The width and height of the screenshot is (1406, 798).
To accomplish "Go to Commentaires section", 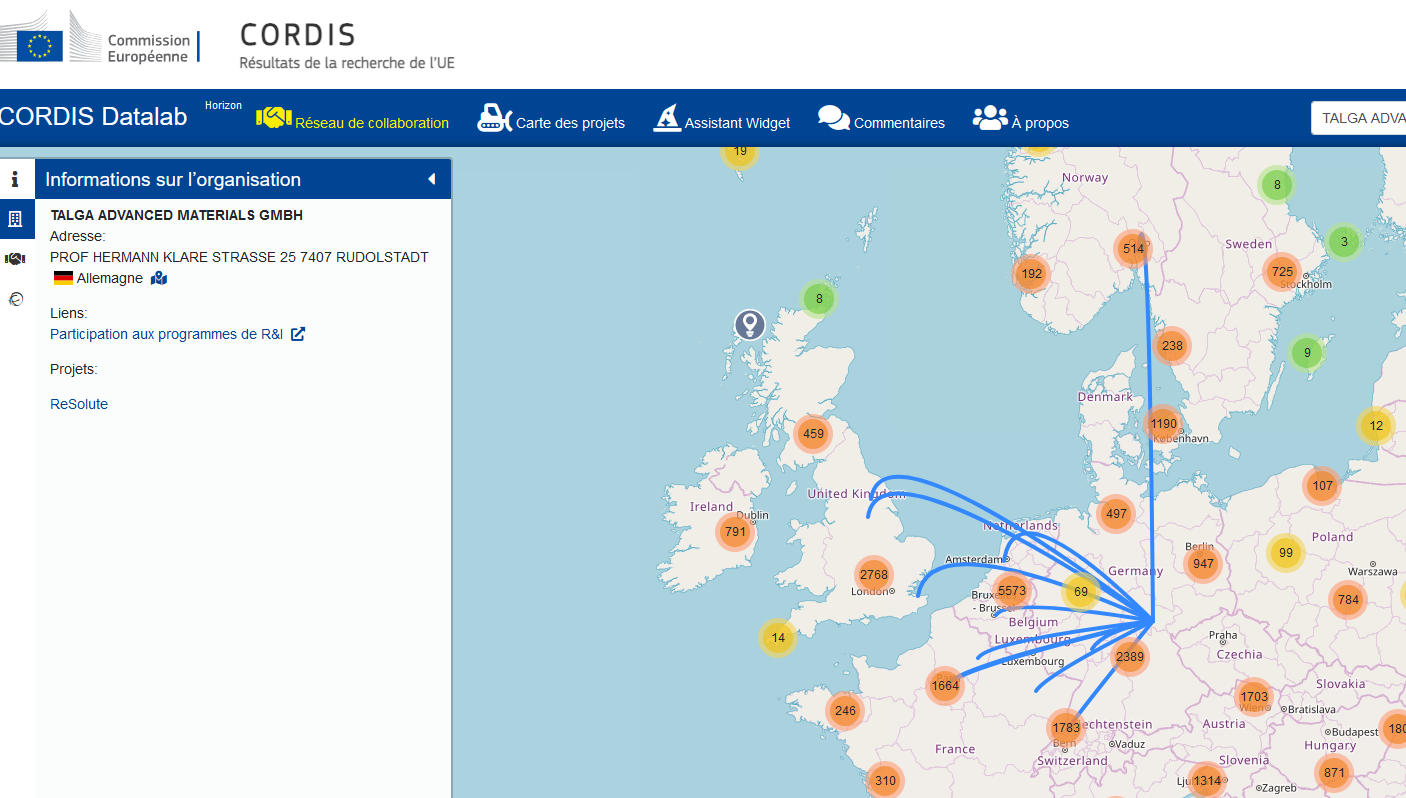I will click(x=881, y=122).
